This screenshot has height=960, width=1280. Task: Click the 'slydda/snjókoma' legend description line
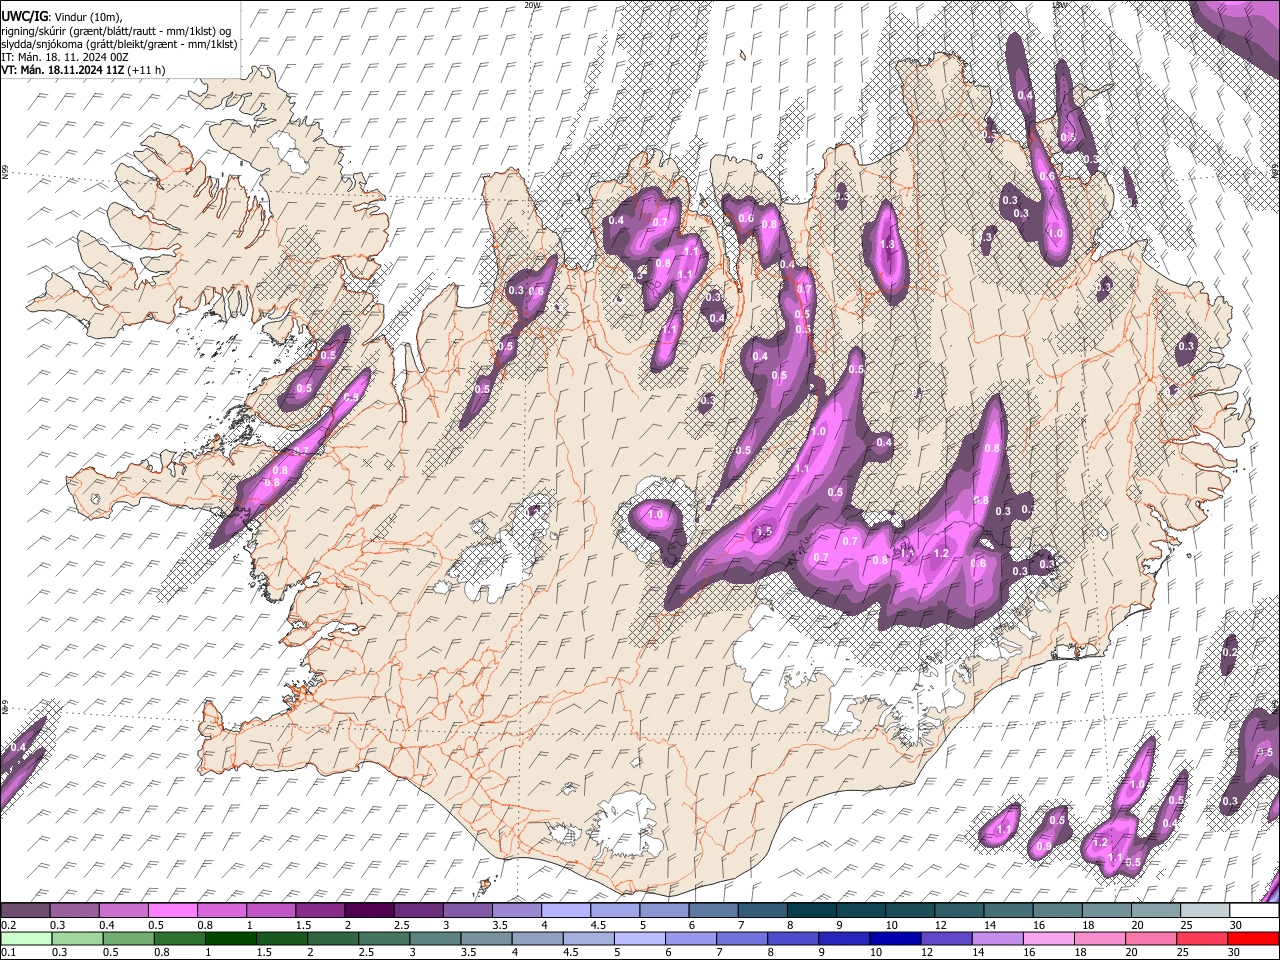point(119,44)
